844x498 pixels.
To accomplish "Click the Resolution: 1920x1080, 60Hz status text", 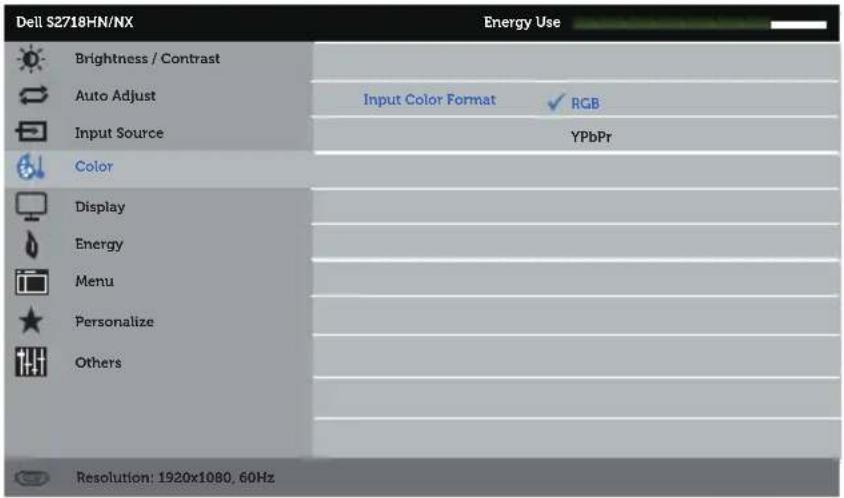I will click(175, 478).
